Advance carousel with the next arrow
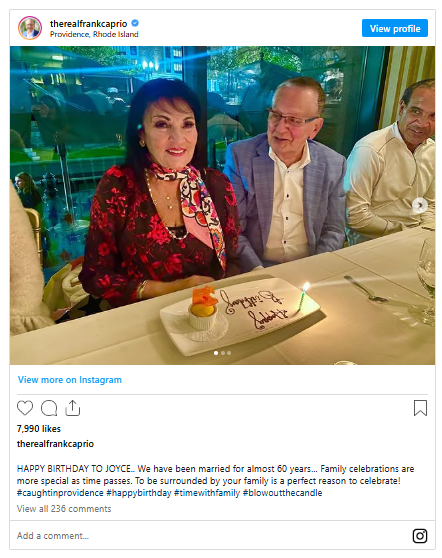 420,205
